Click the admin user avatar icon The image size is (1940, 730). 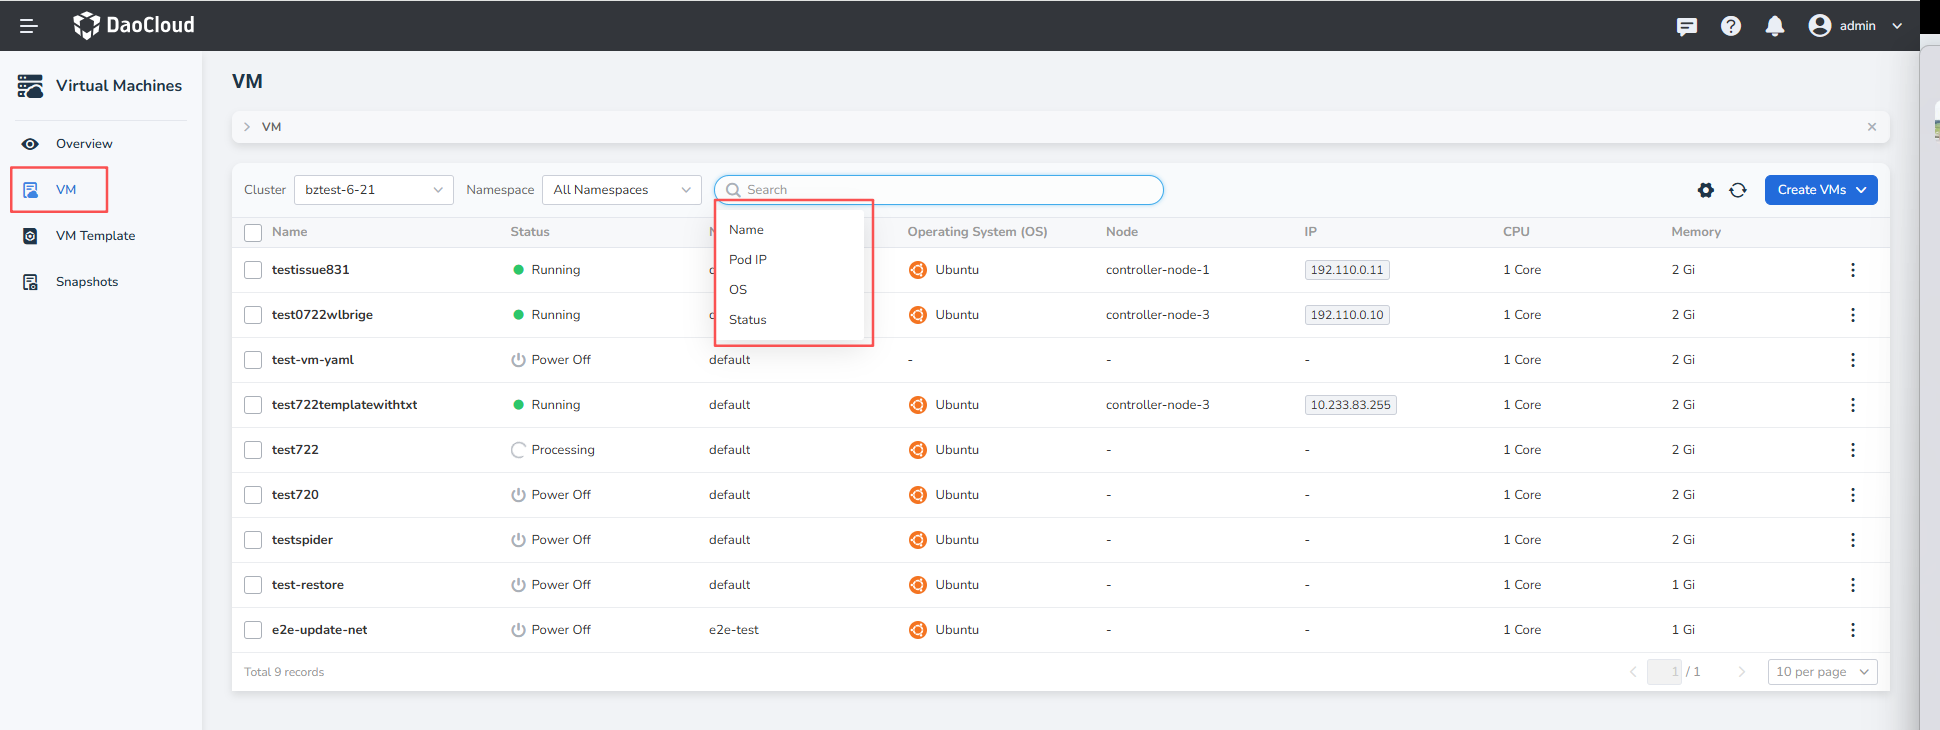[x=1820, y=26]
